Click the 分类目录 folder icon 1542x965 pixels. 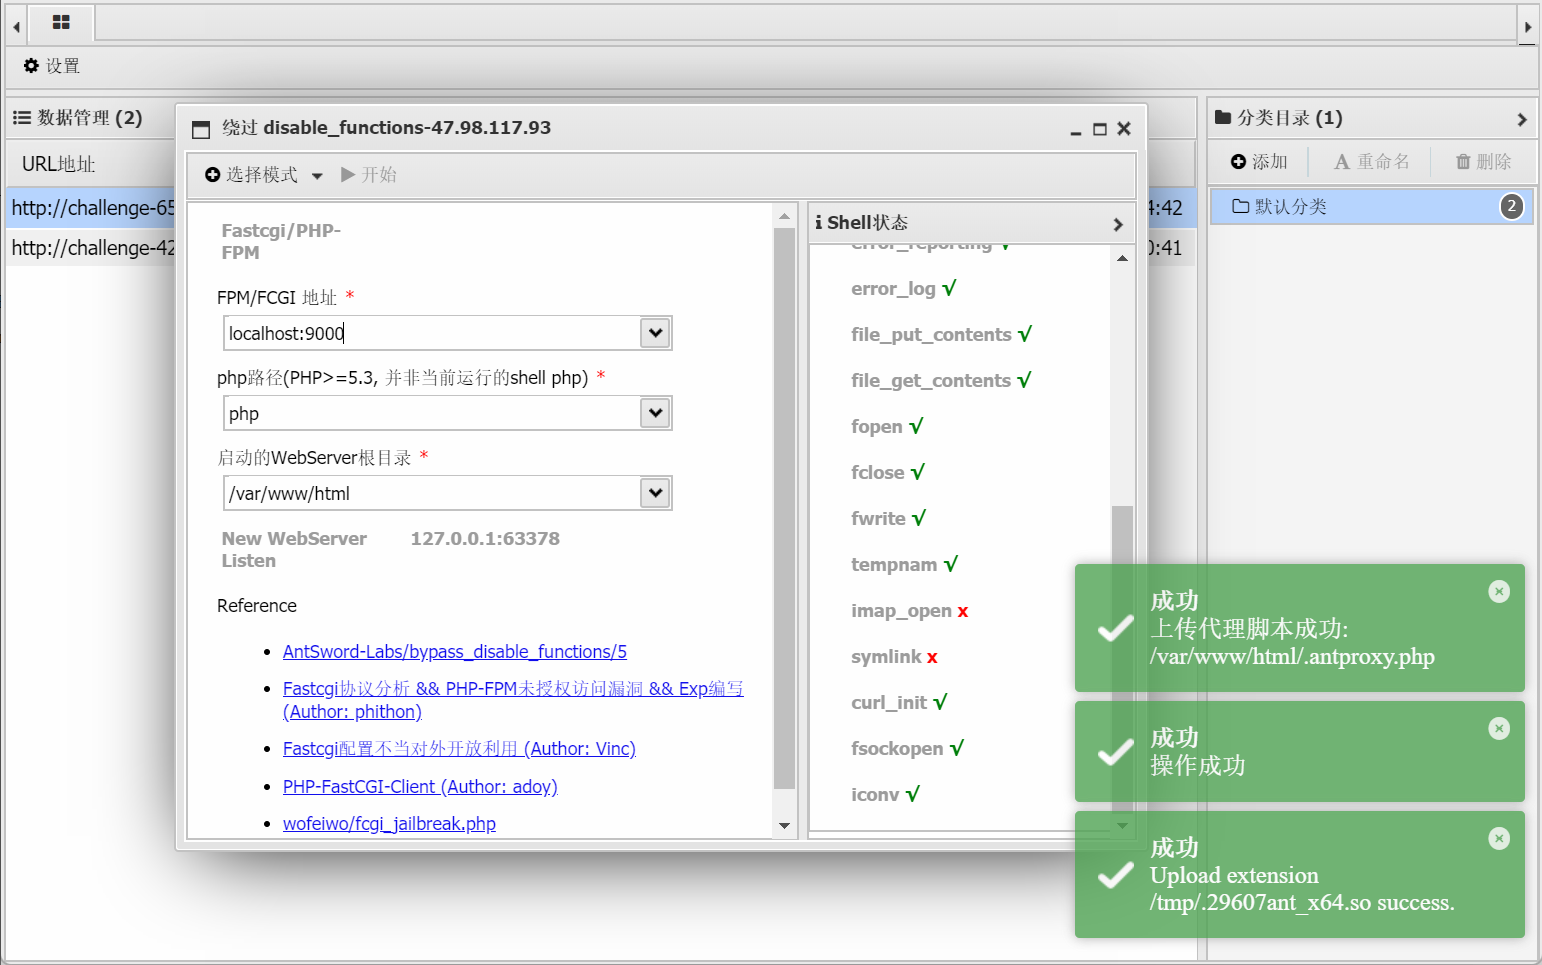tap(1222, 117)
